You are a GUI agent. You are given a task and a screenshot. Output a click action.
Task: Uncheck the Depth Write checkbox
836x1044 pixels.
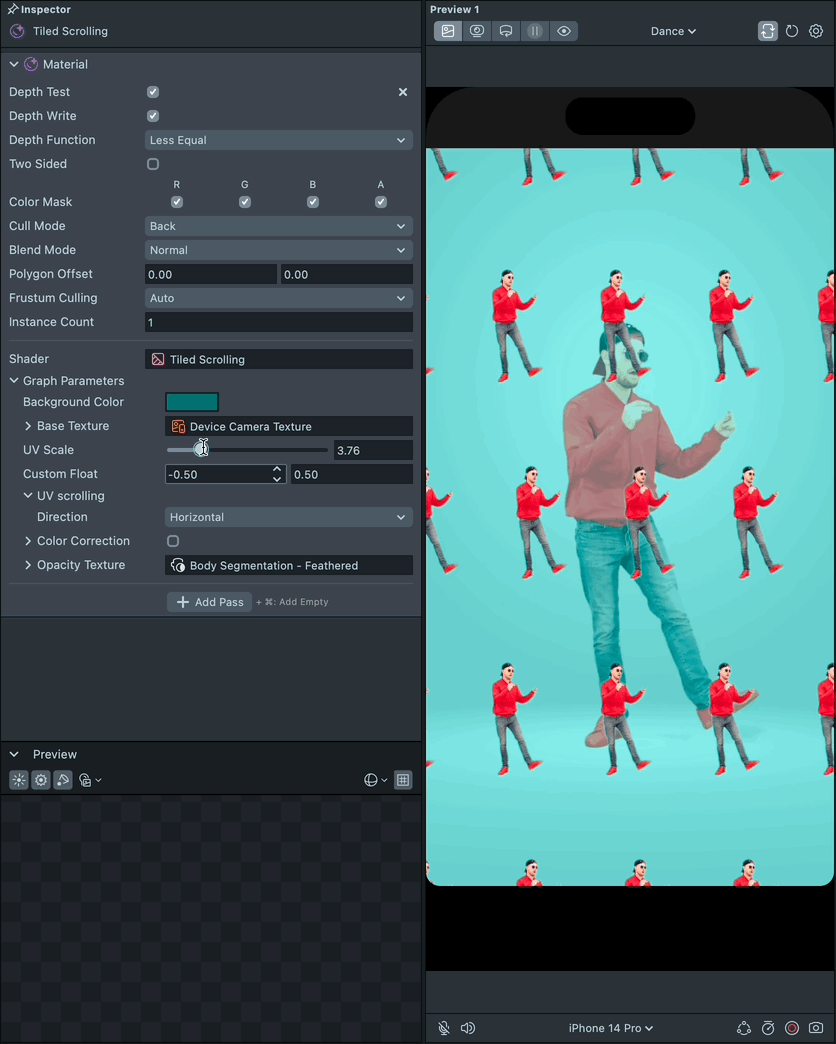click(x=153, y=116)
